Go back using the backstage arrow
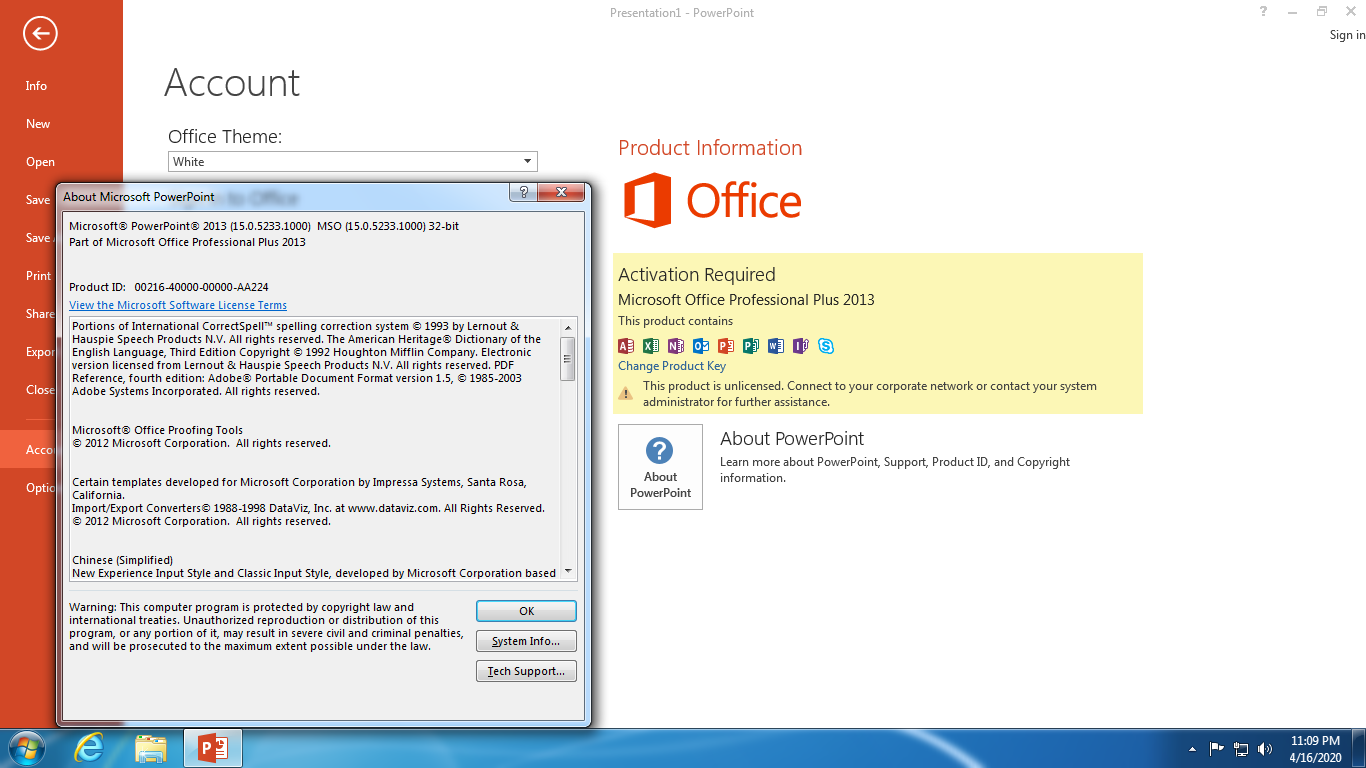1366x768 pixels. point(41,34)
